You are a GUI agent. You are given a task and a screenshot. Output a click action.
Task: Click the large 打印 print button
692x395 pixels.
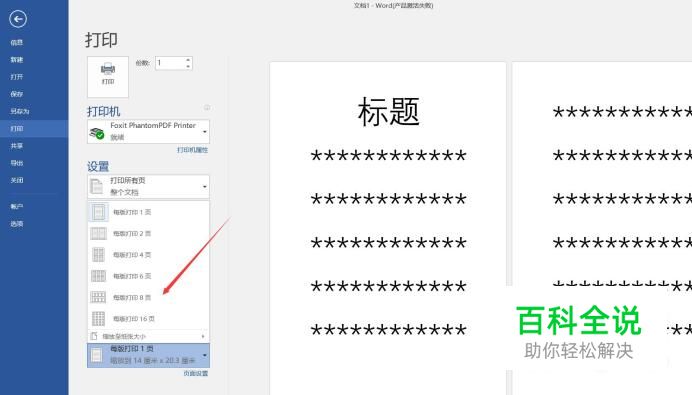pos(108,77)
